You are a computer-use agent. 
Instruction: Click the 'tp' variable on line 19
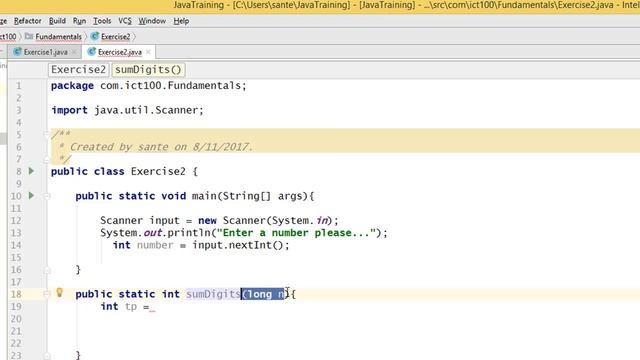(131, 307)
